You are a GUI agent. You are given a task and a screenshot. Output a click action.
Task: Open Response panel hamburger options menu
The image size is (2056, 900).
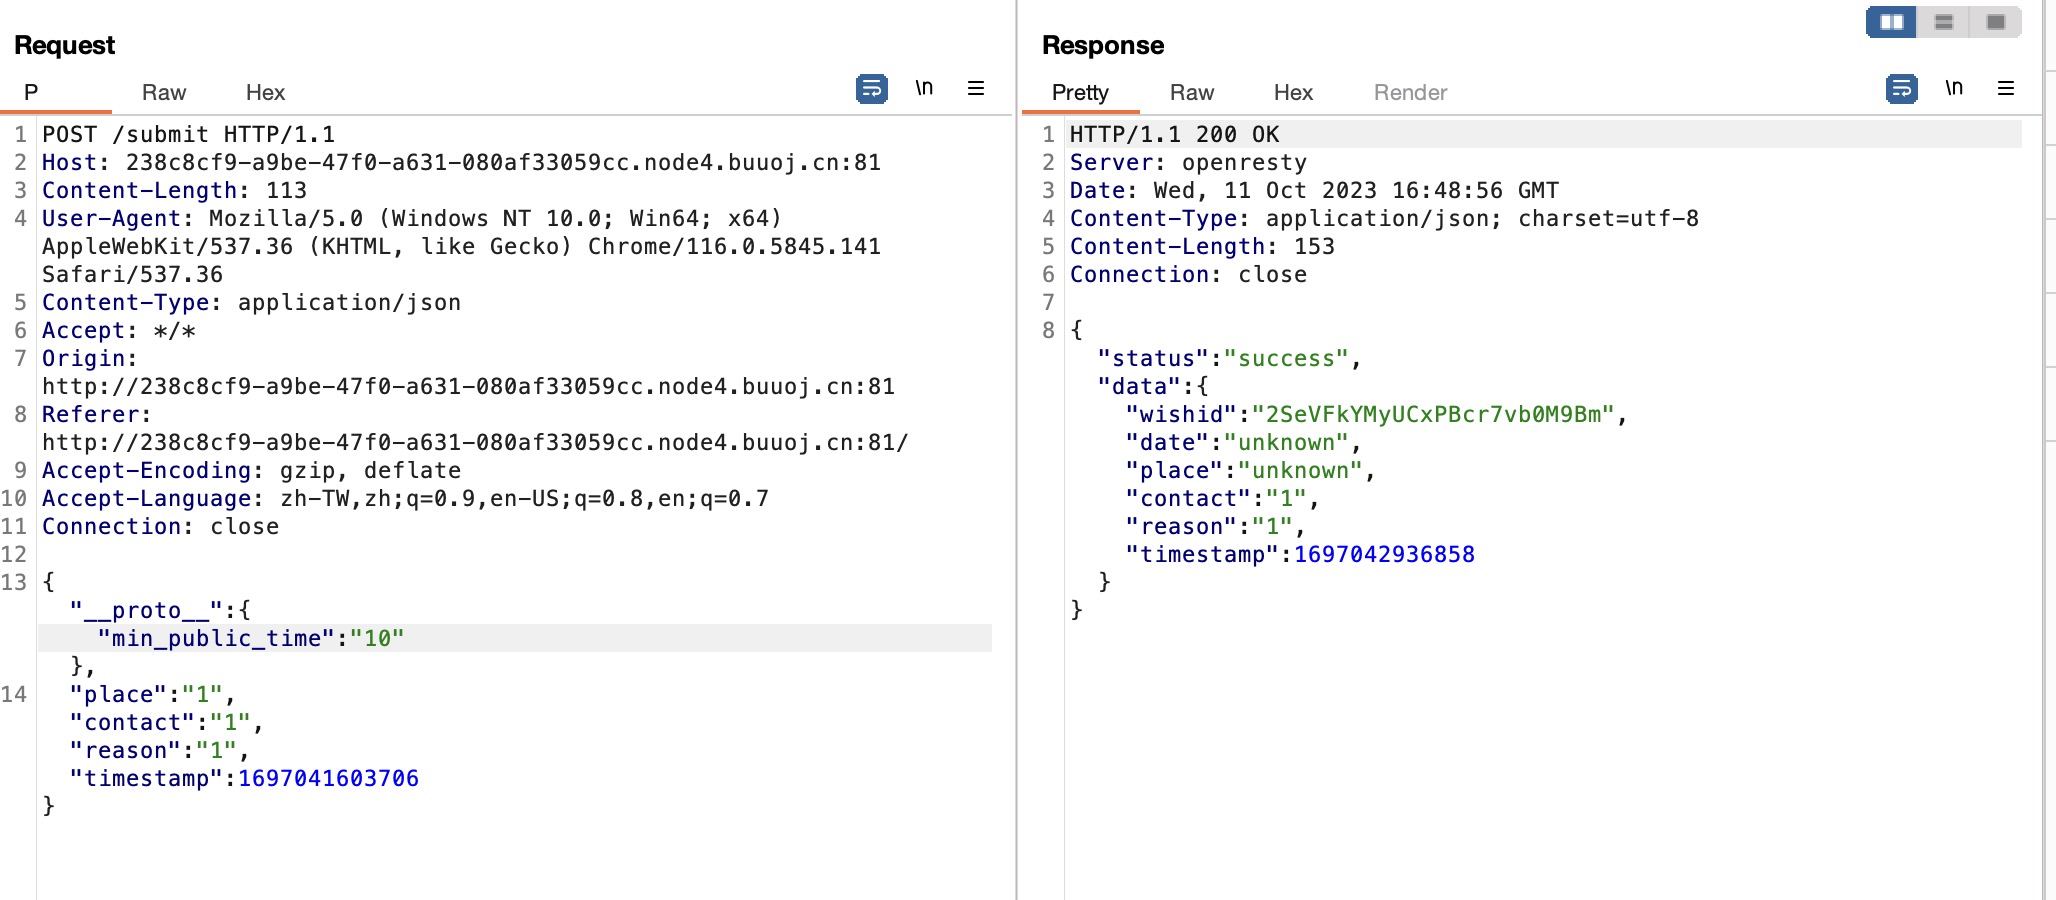2006,89
